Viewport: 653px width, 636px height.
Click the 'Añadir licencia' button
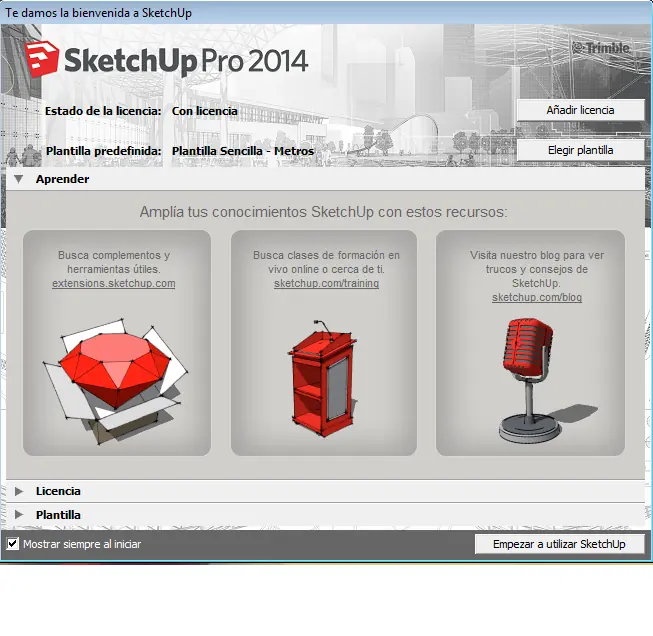[x=581, y=110]
